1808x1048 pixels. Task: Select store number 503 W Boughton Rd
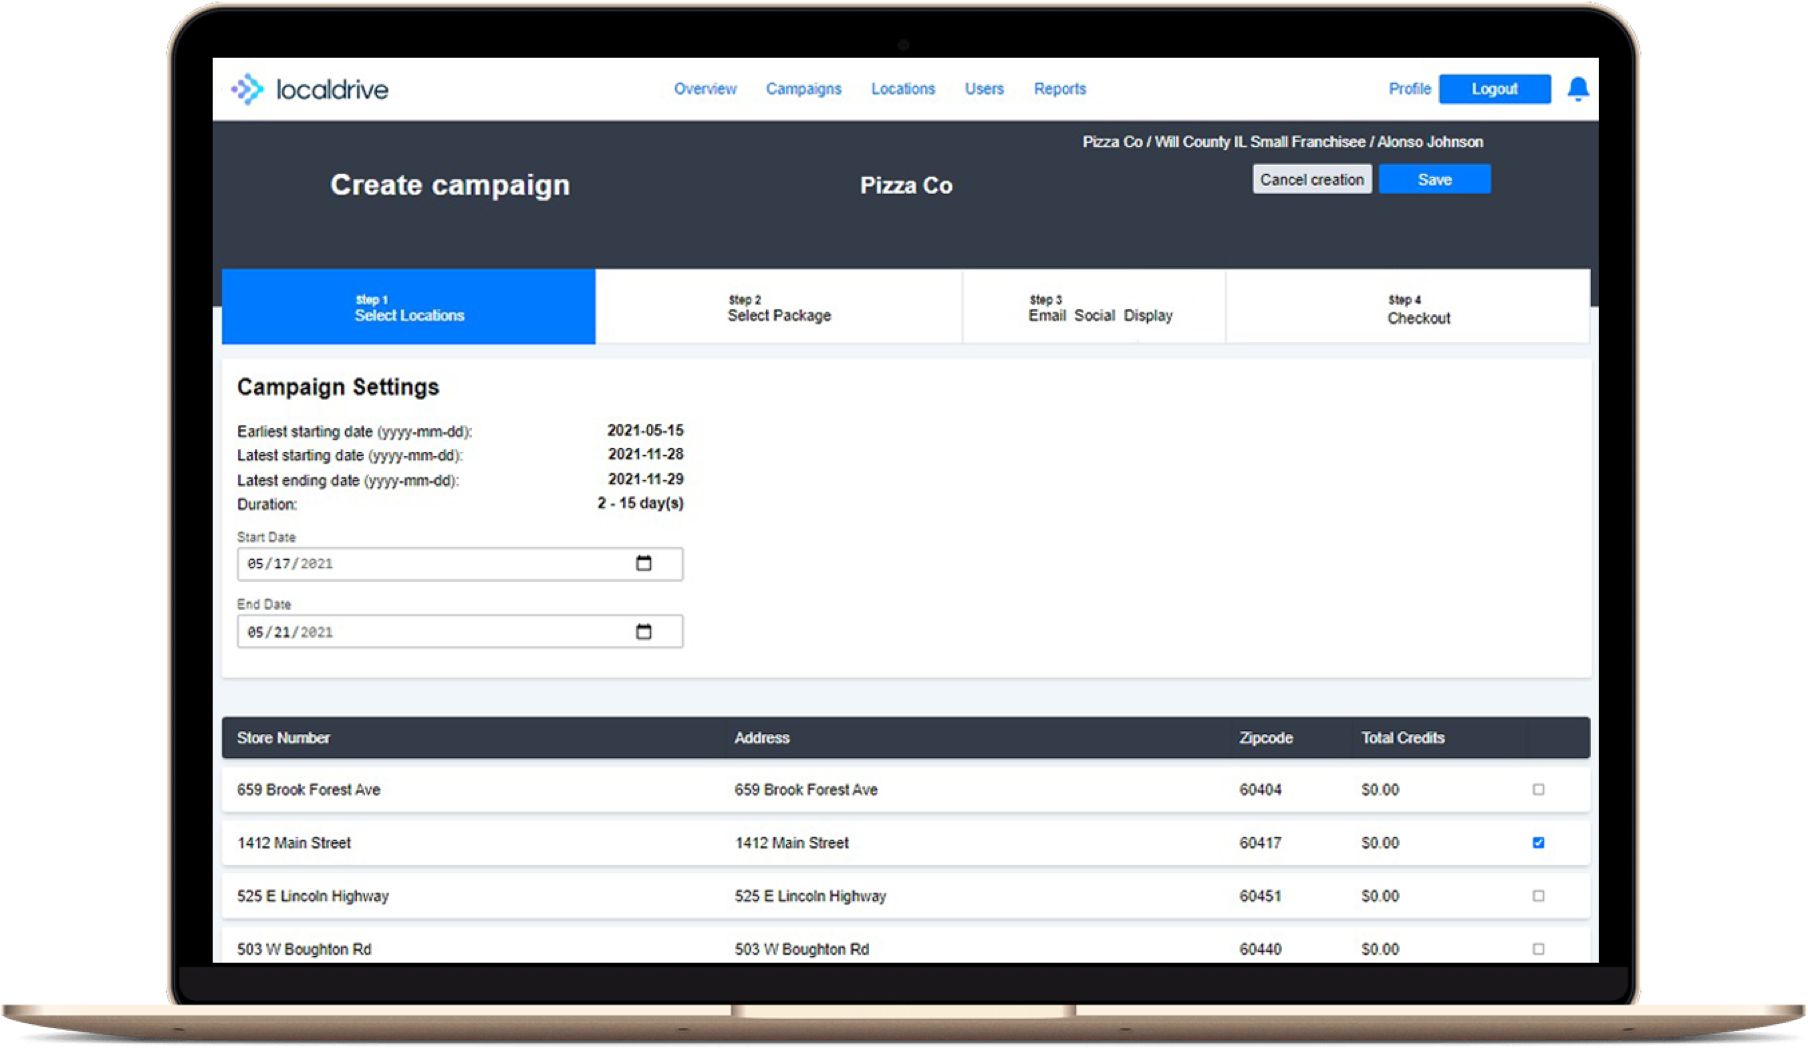pyautogui.click(x=304, y=948)
